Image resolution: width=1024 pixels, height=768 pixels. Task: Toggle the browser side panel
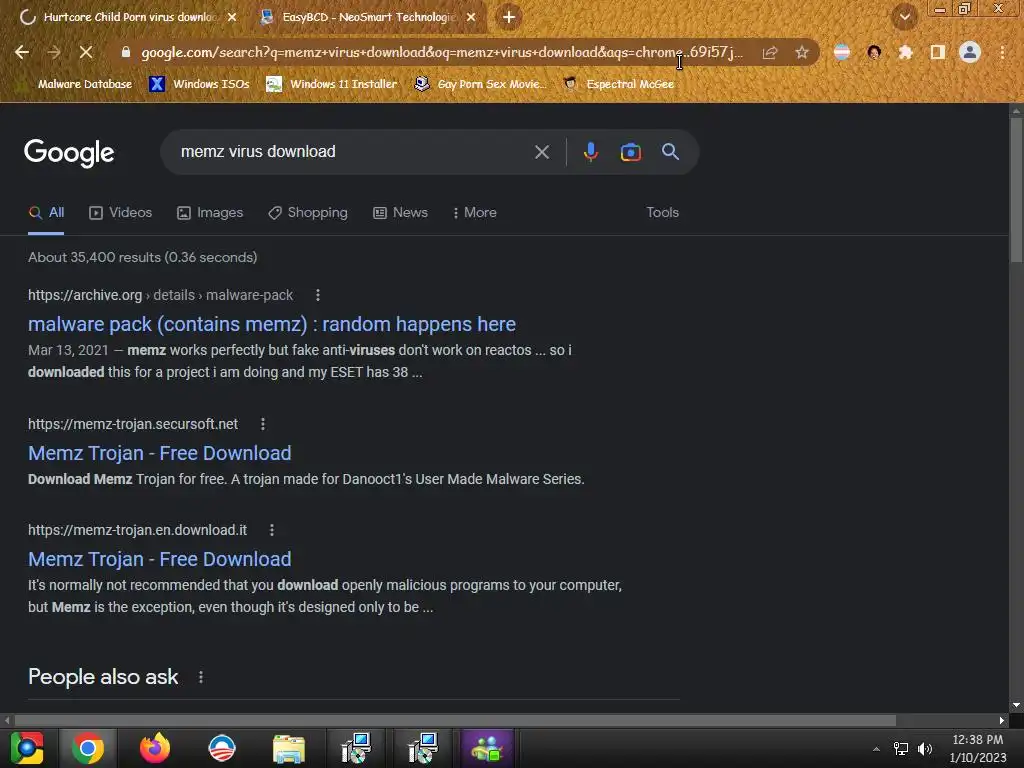(938, 52)
